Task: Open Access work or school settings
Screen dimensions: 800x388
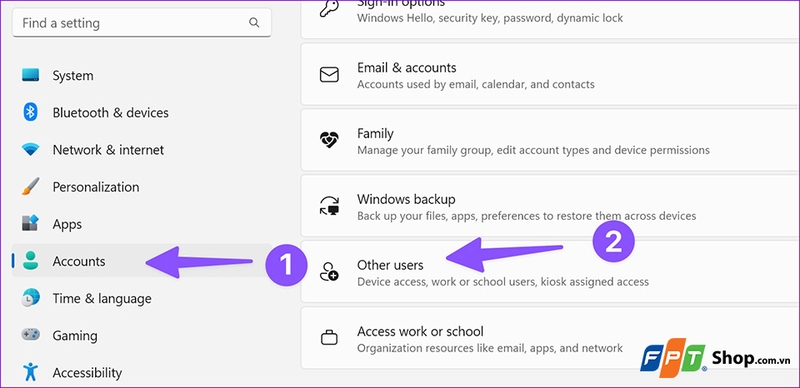Action: tap(551, 338)
